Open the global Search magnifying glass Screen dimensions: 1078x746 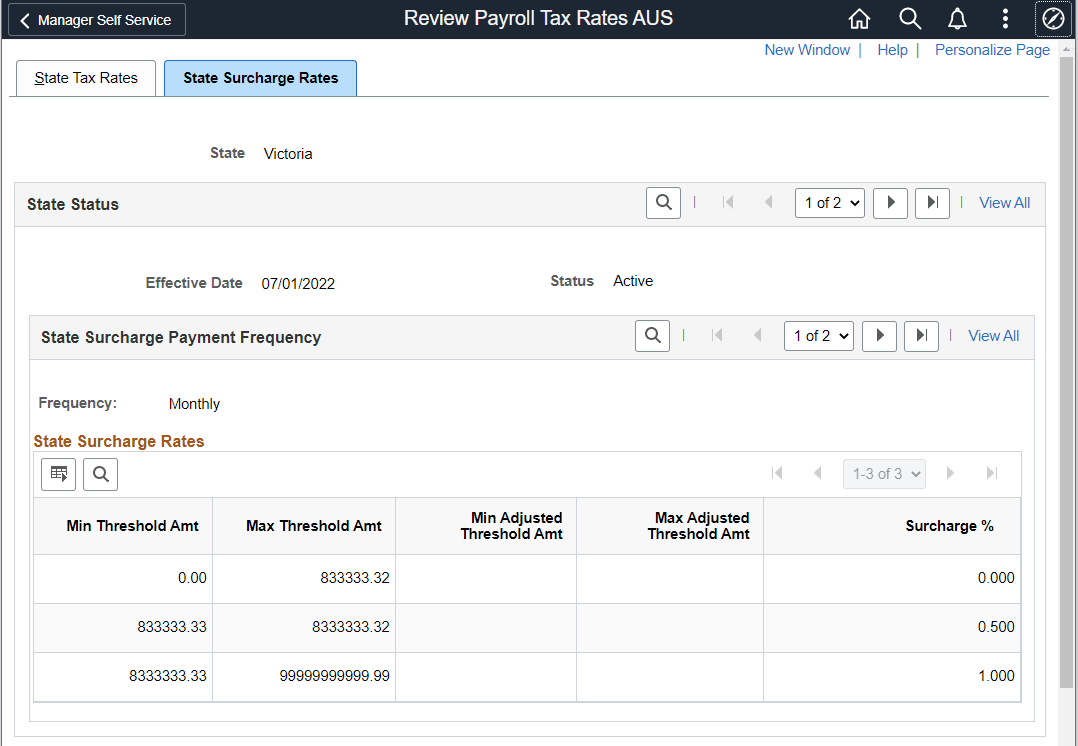tap(909, 18)
